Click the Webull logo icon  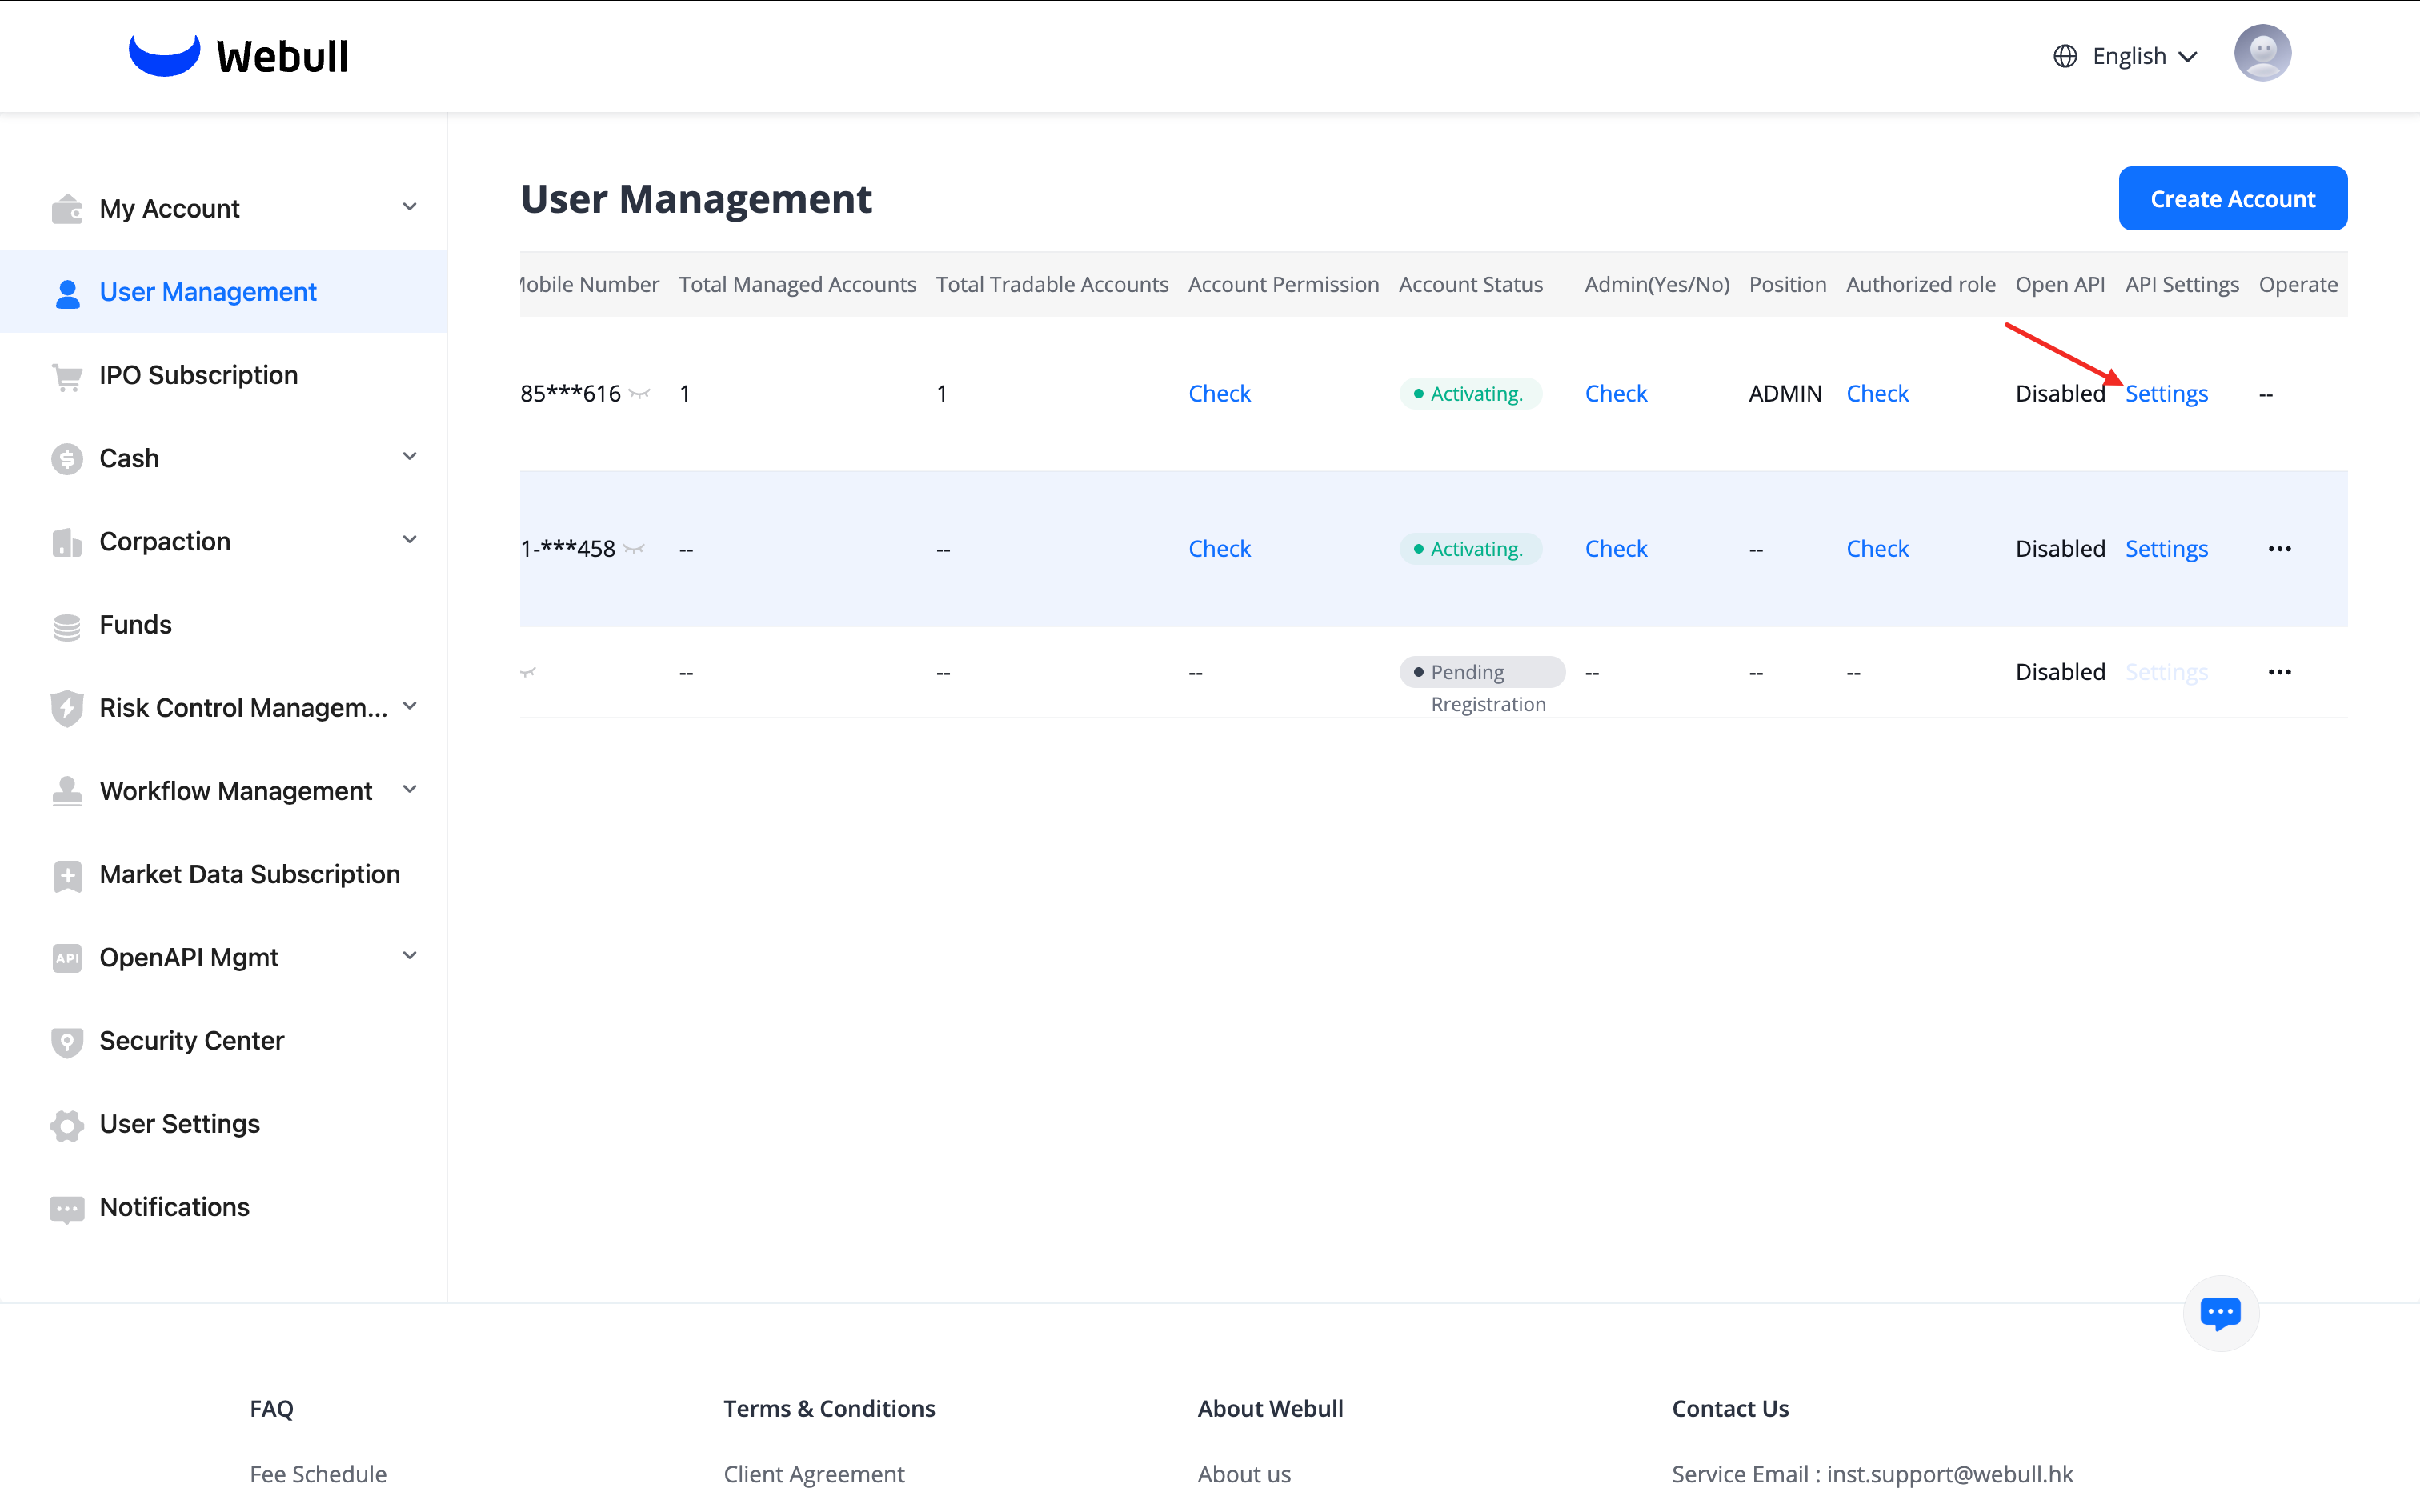pyautogui.click(x=164, y=55)
